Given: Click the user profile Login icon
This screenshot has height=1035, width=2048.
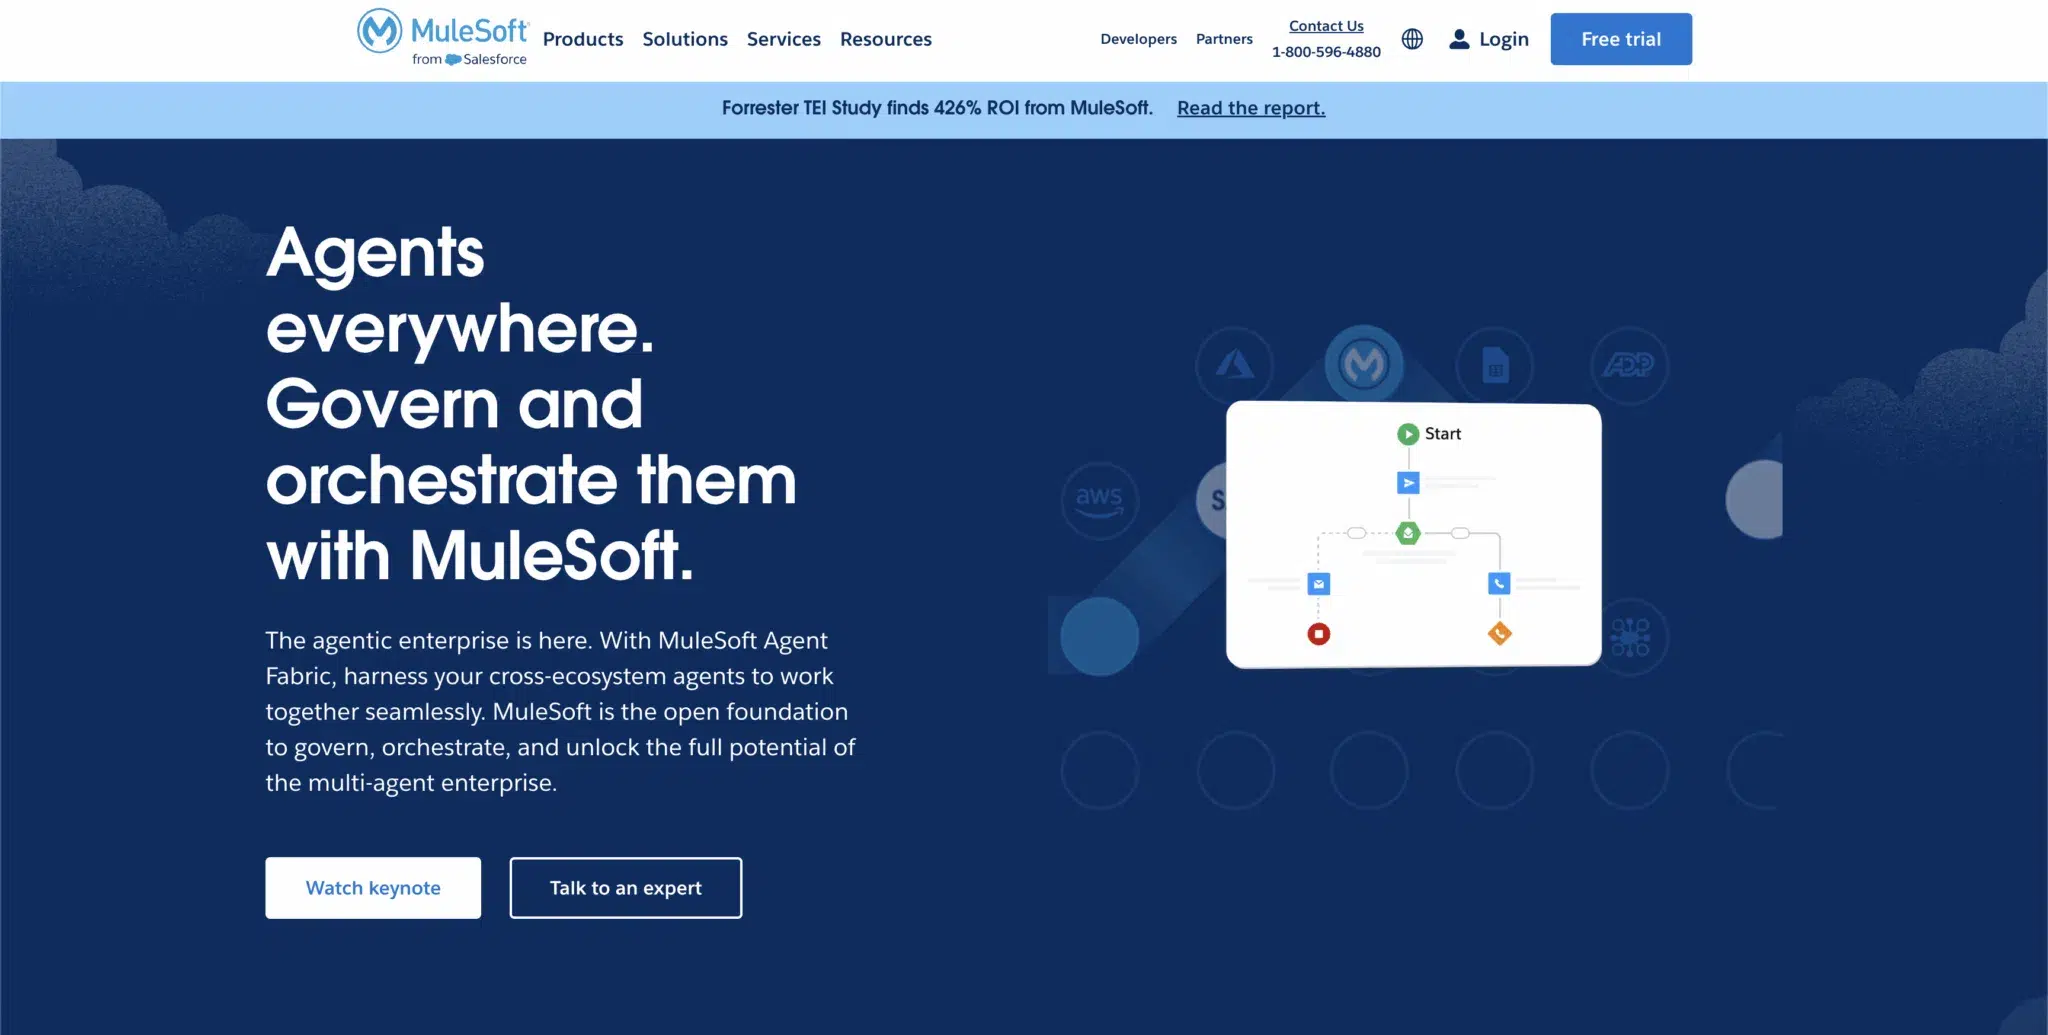Looking at the screenshot, I should (x=1459, y=39).
